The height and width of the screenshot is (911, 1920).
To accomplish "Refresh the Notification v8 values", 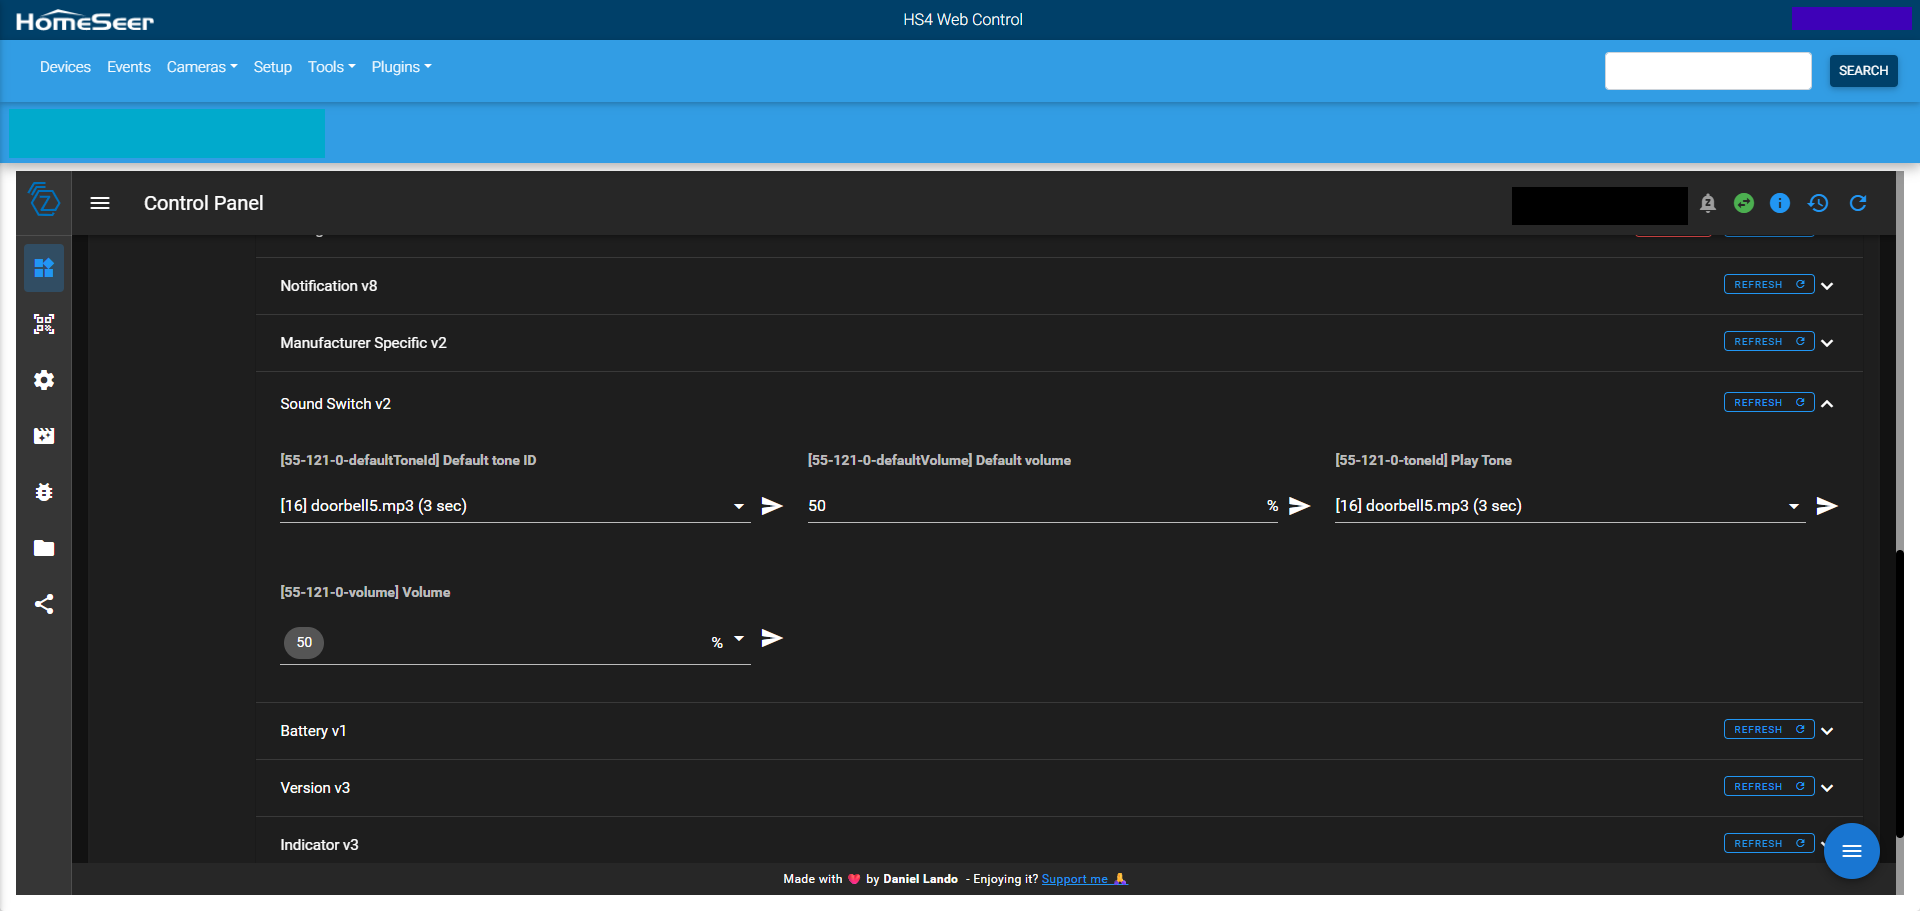I will pos(1768,285).
